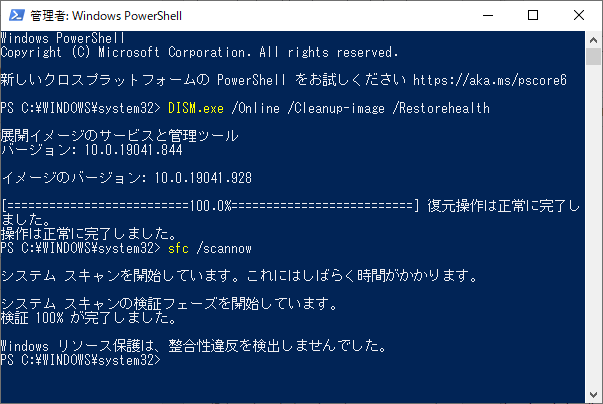
Task: Click the image version 10.0.19041.928
Action: [203, 178]
